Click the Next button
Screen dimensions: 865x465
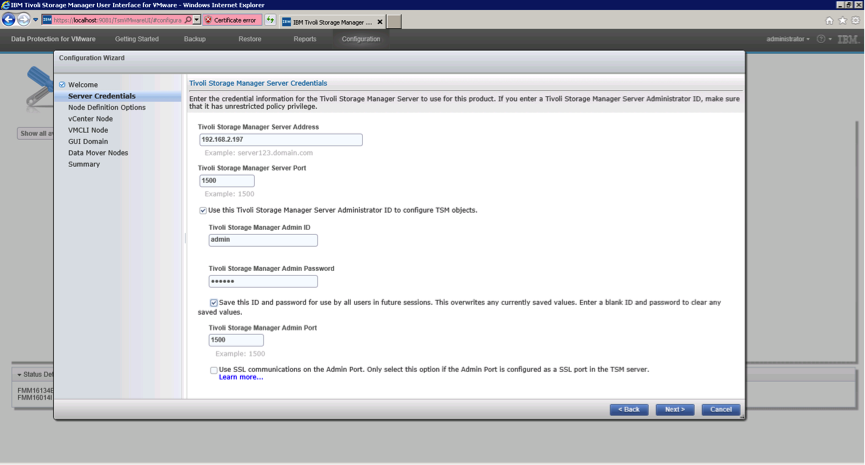[675, 410]
